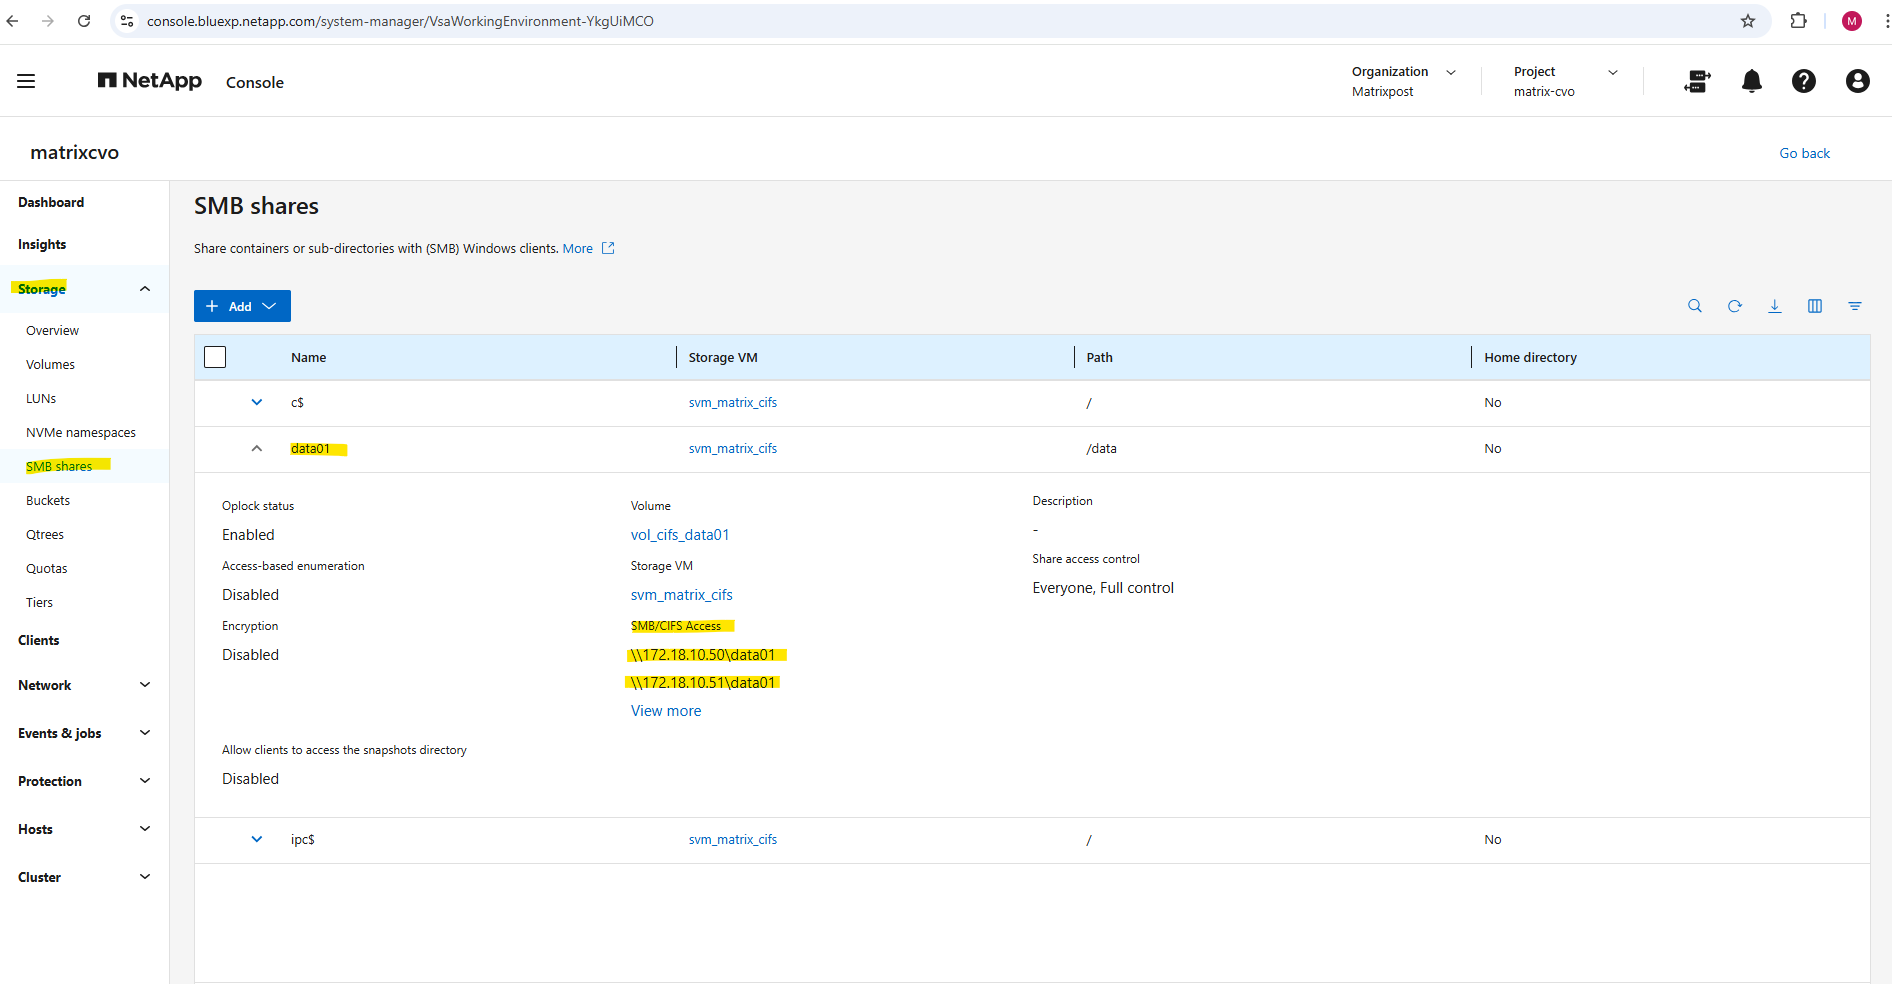Image resolution: width=1892 pixels, height=984 pixels.
Task: Open the show/hide columns icon
Action: click(1814, 306)
